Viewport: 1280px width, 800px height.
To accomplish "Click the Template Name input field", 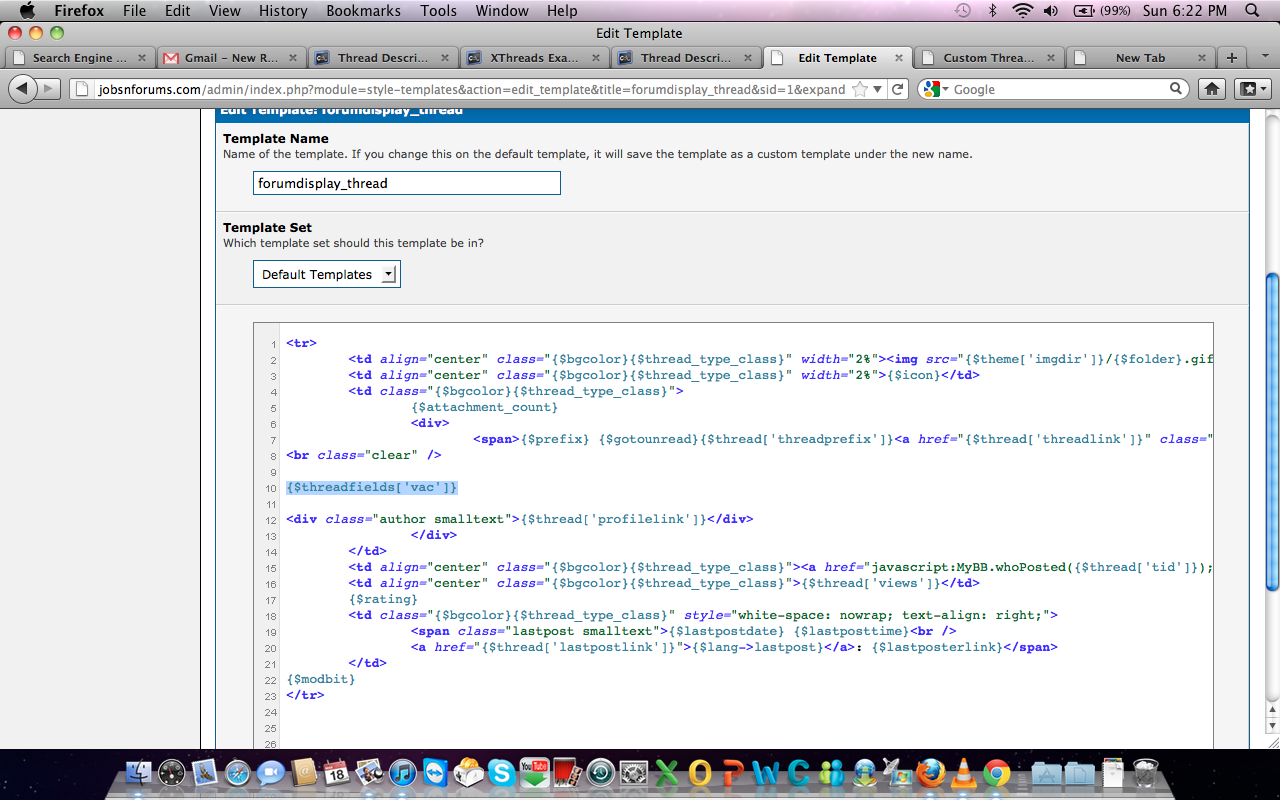I will (406, 183).
